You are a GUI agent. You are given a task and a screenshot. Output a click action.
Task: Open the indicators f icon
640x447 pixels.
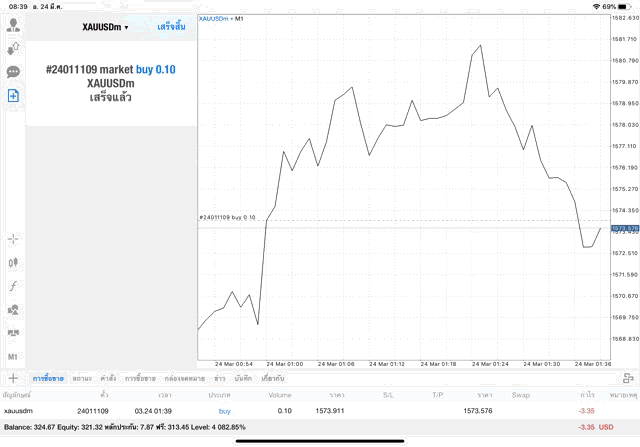[14, 286]
